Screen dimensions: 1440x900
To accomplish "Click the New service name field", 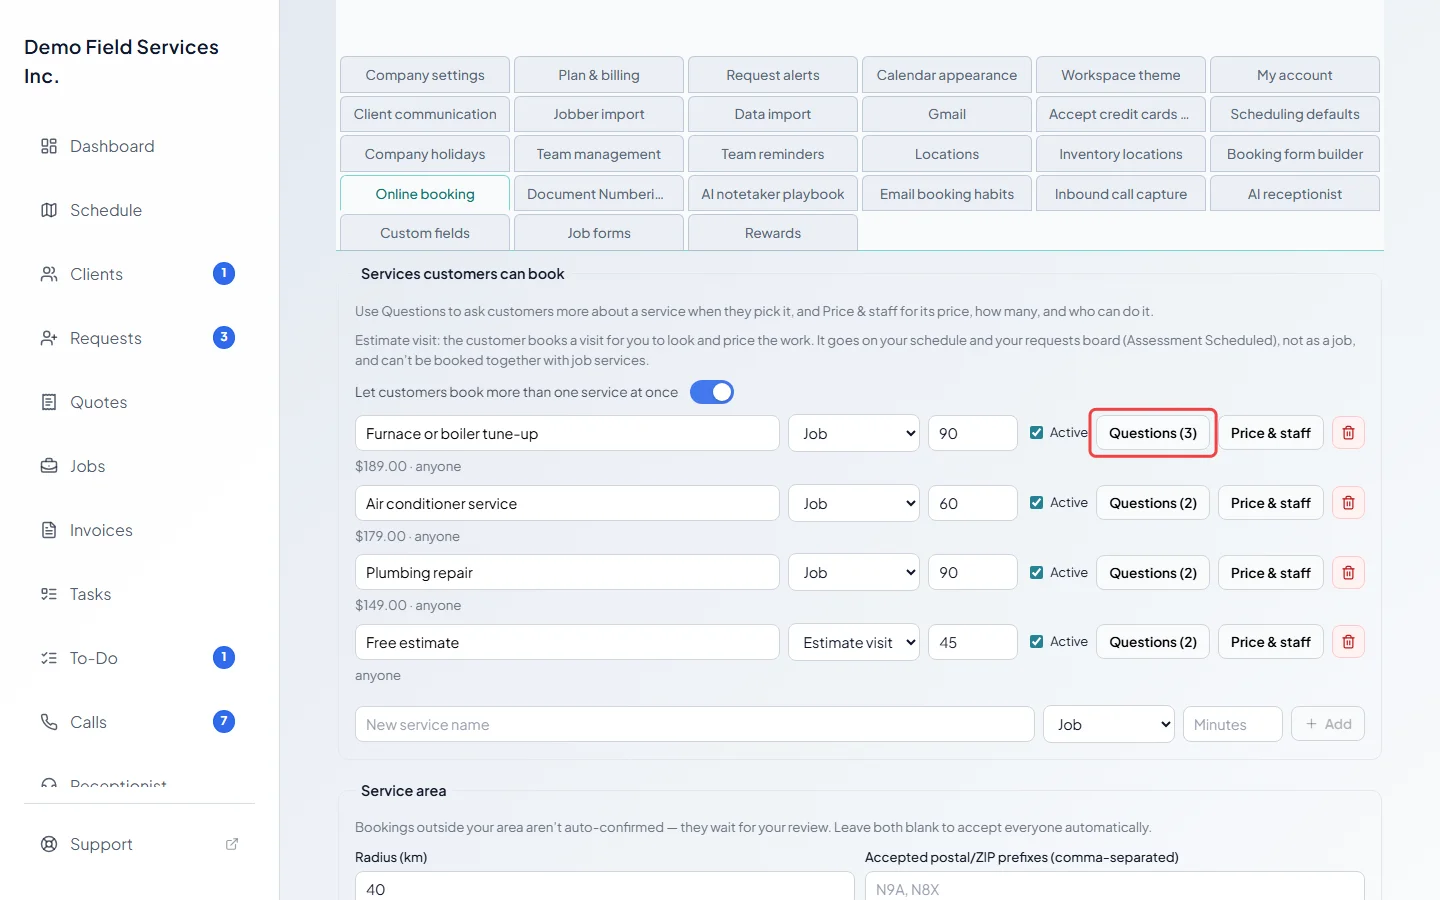I will tap(695, 724).
